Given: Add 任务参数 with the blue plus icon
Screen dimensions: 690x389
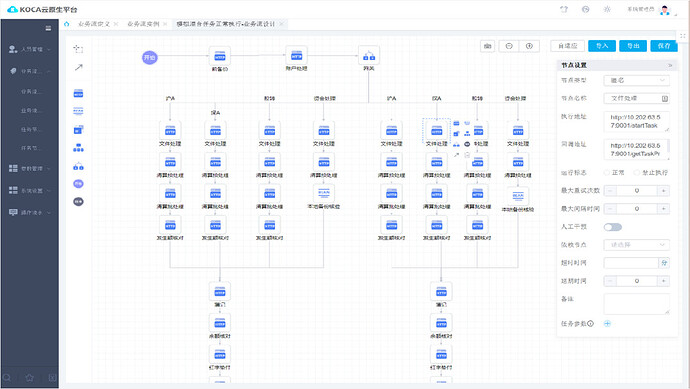Looking at the screenshot, I should [607, 323].
